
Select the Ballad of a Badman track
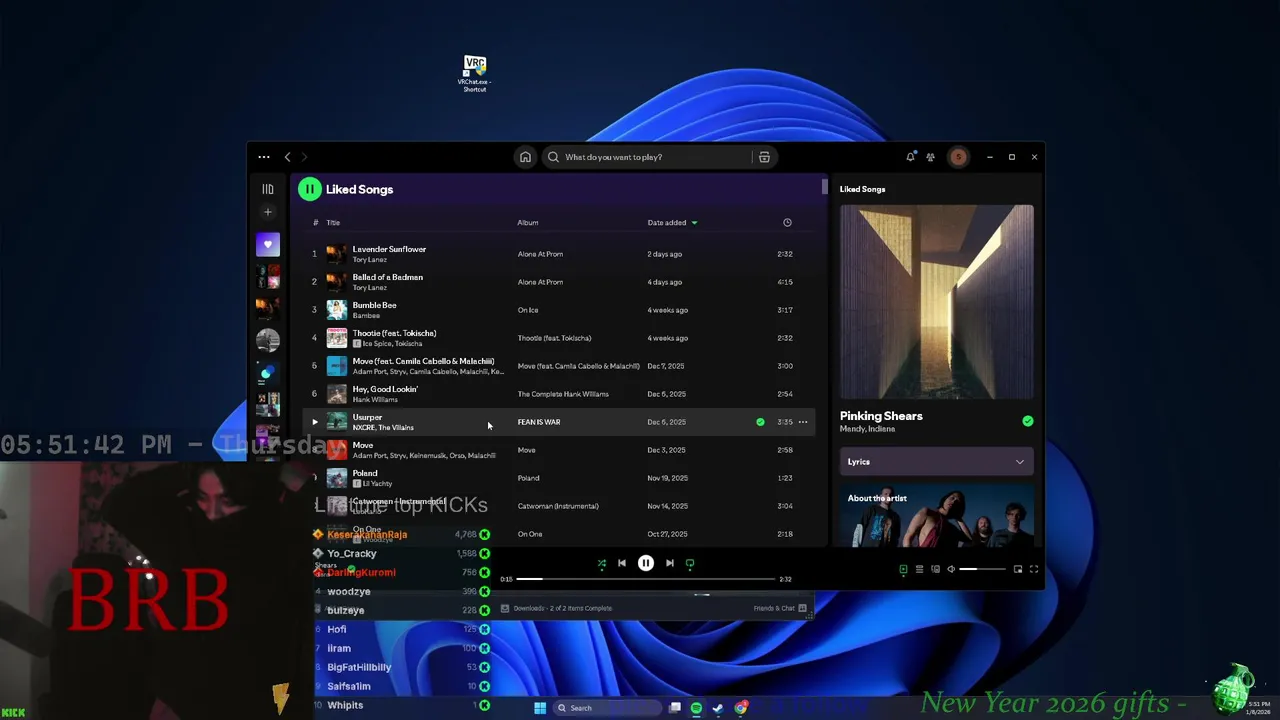pos(560,282)
